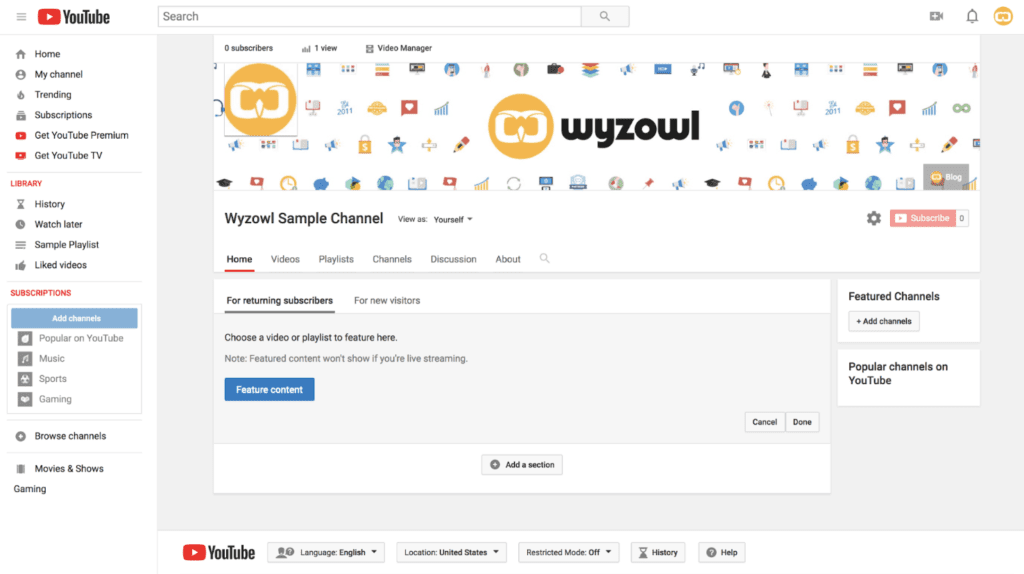Screen dimensions: 1024x574
Task: Click + Add channels under Featured Channels
Action: pos(884,321)
